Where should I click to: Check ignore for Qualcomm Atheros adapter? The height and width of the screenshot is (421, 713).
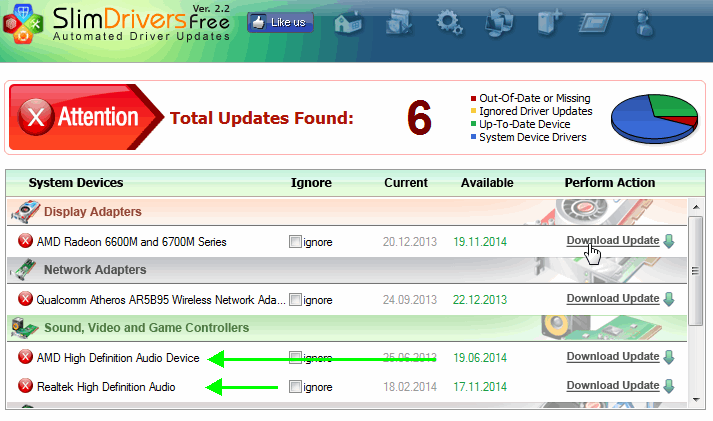295,300
